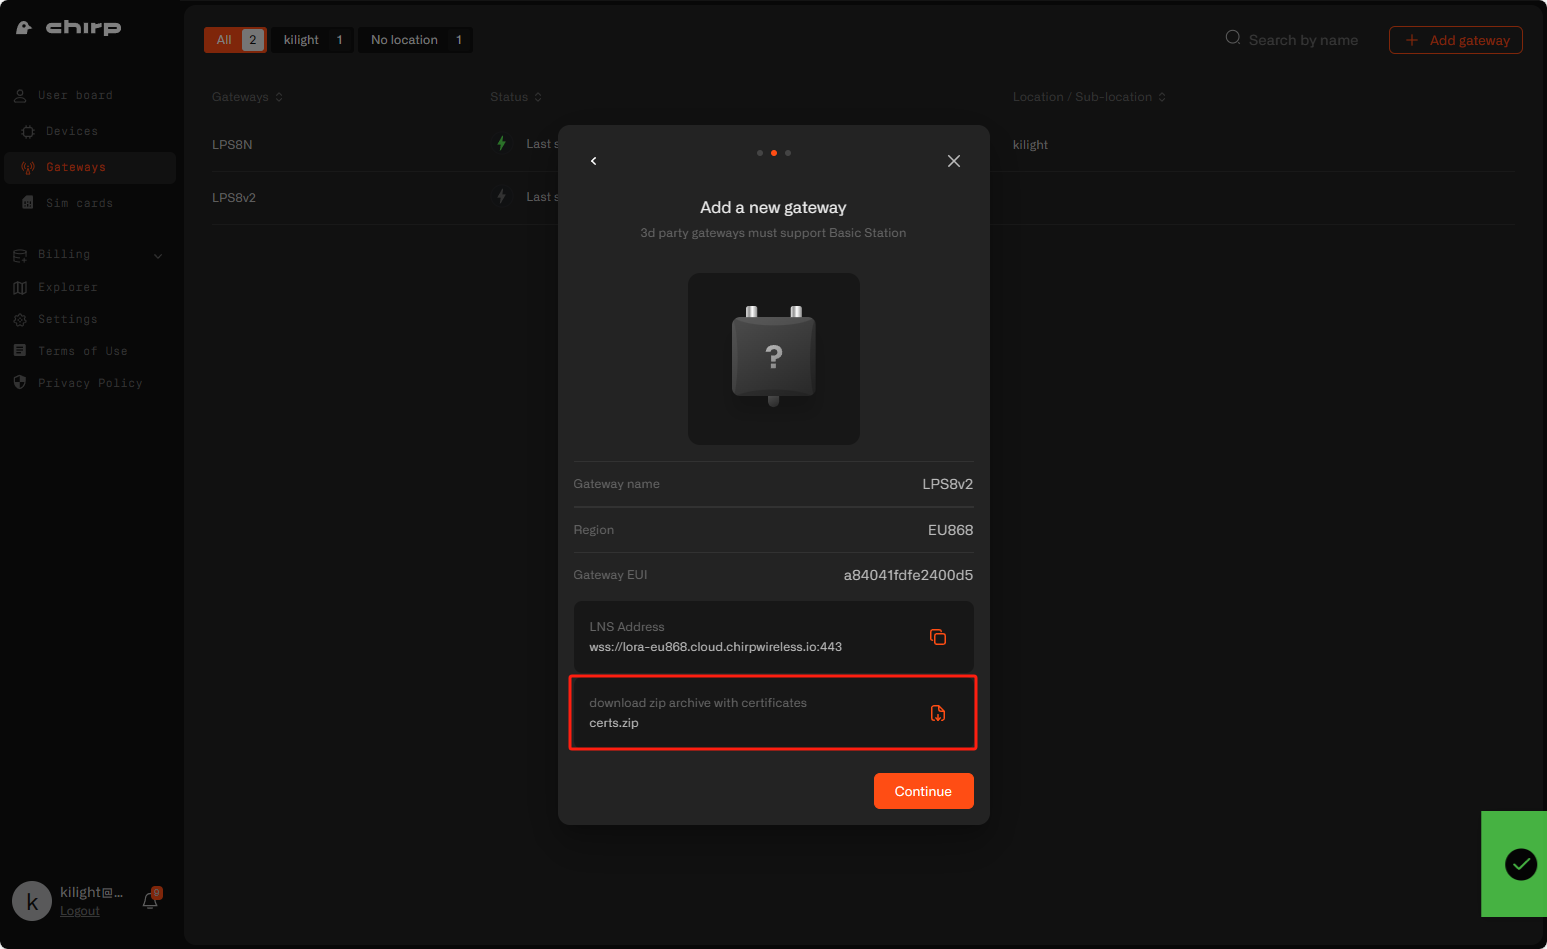Click the search magnifier icon

click(1233, 38)
